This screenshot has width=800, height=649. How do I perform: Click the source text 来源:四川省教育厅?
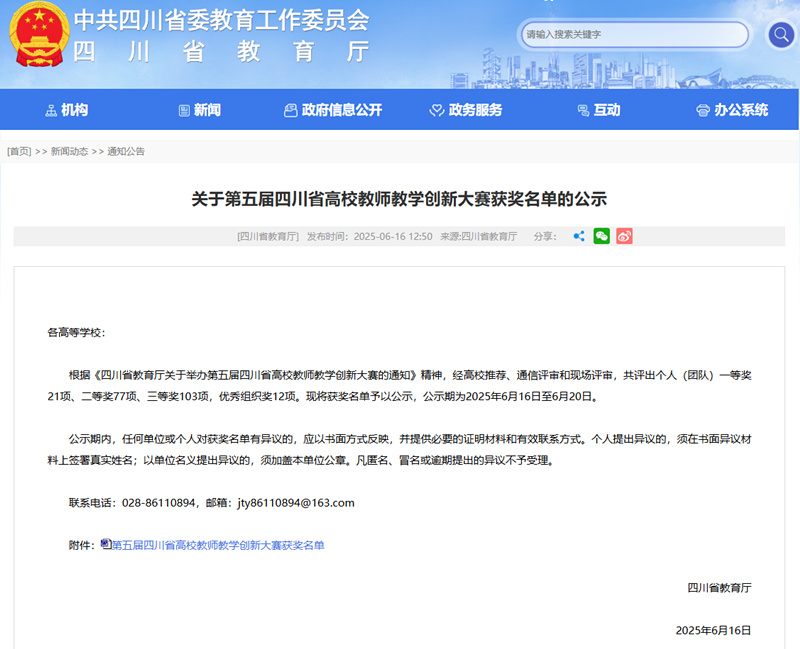pos(479,237)
